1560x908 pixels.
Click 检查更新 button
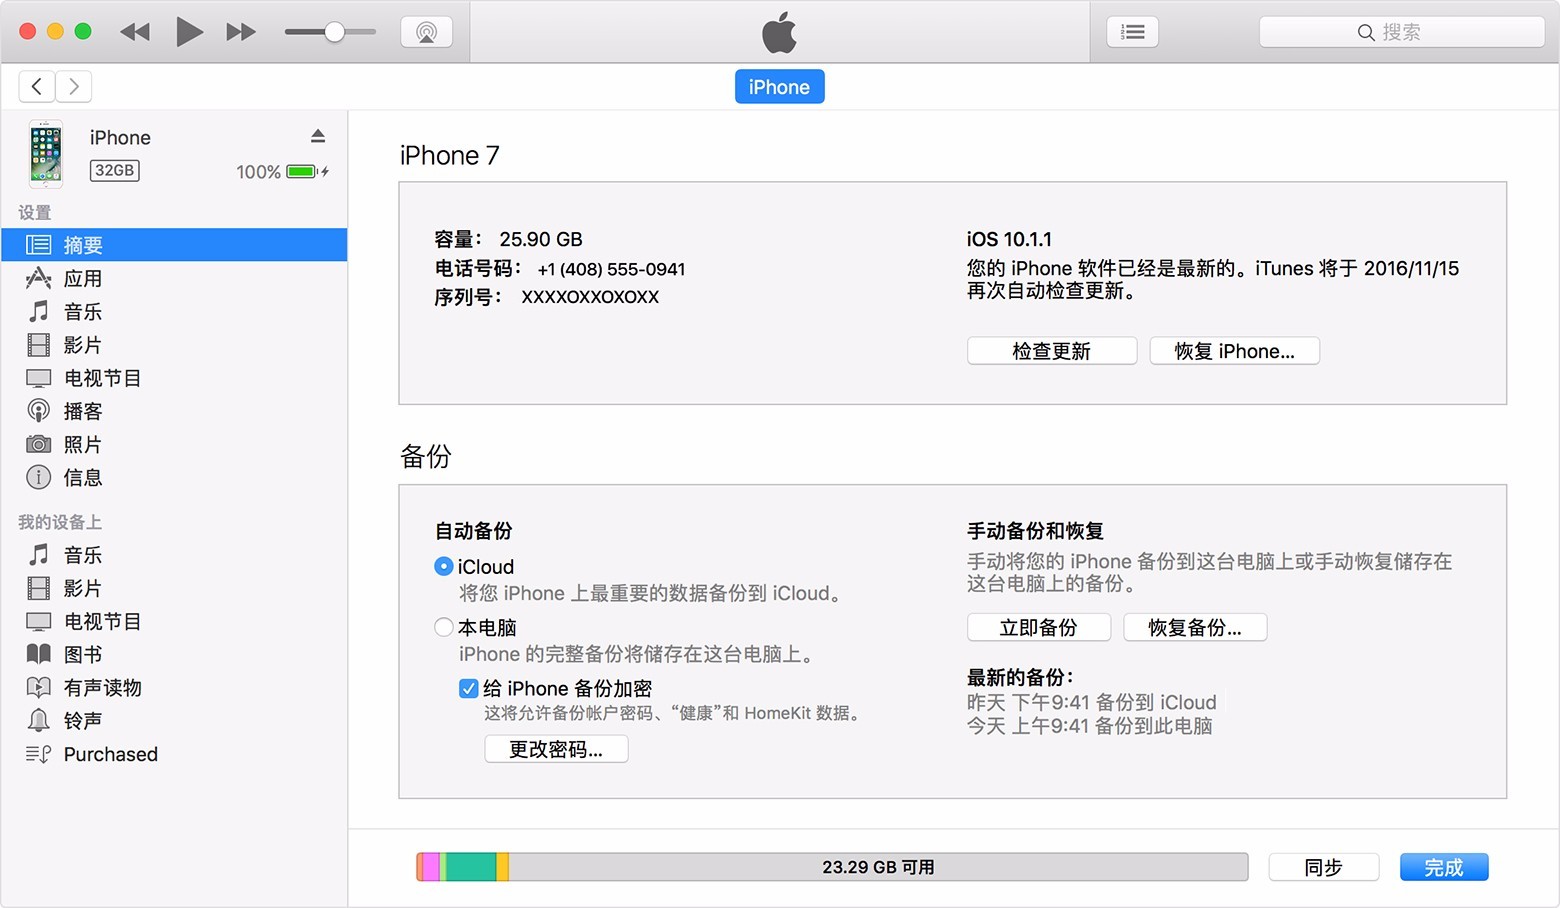1052,351
